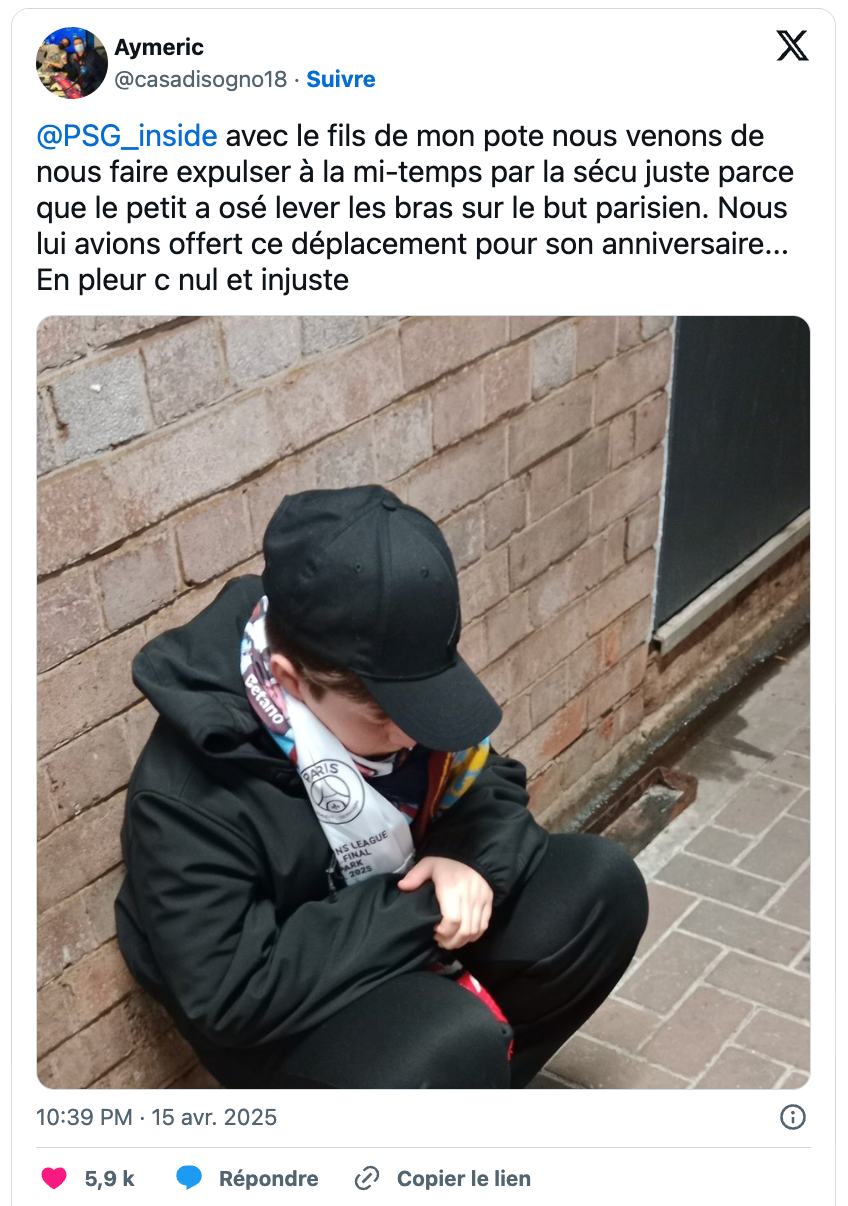Click the chain link copy icon
This screenshot has height=1206, width=848.
click(x=367, y=1178)
